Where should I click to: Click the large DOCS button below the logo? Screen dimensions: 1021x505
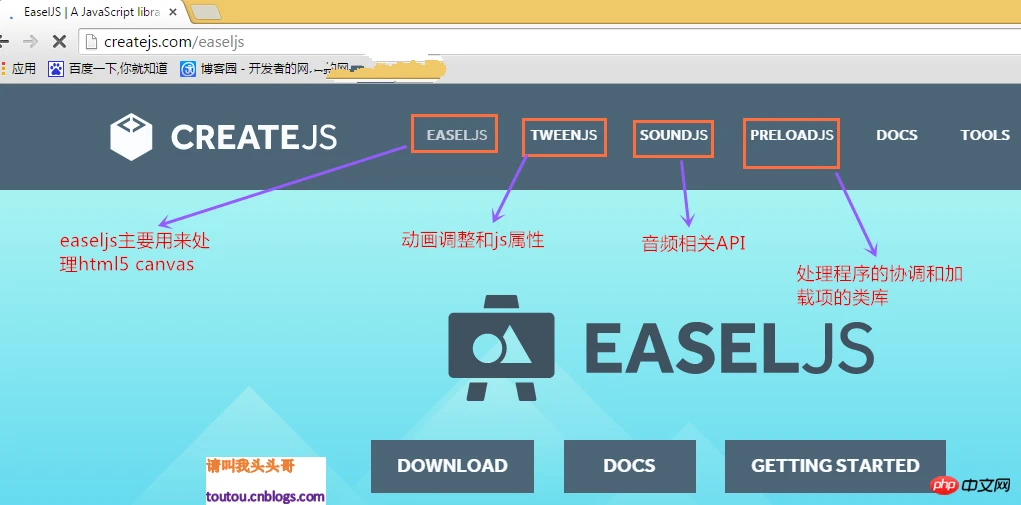point(630,466)
